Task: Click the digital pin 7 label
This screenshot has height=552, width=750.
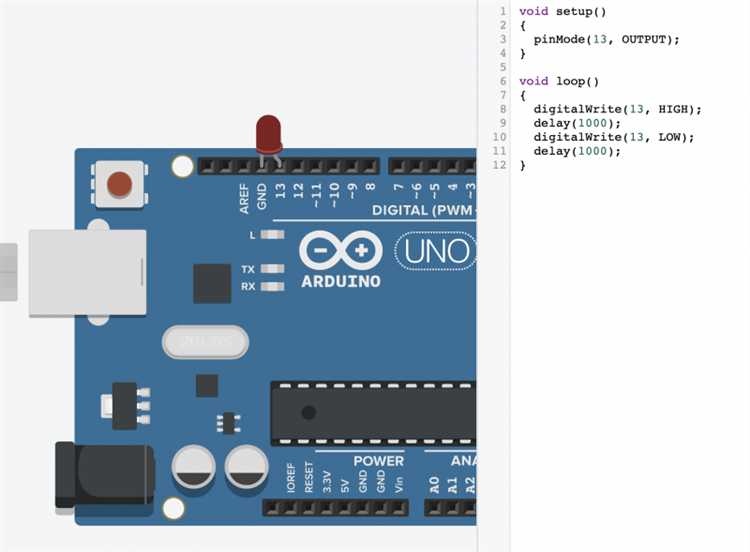Action: [x=398, y=187]
